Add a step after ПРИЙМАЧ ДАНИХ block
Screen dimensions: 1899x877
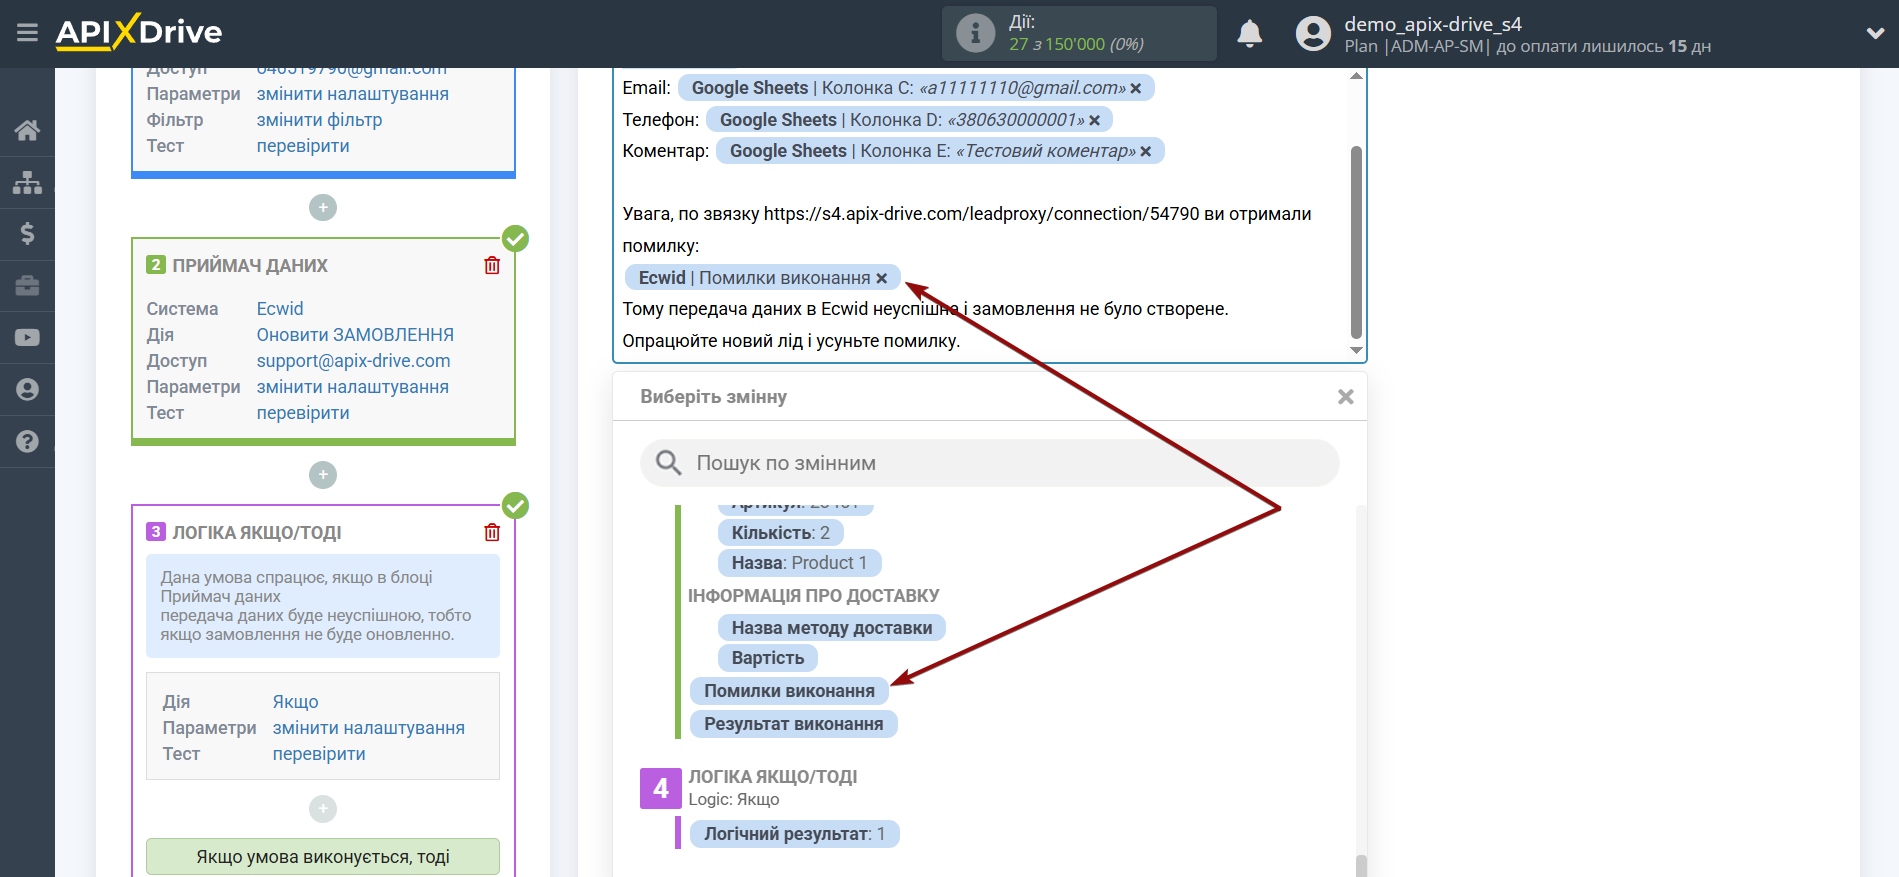pyautogui.click(x=322, y=474)
